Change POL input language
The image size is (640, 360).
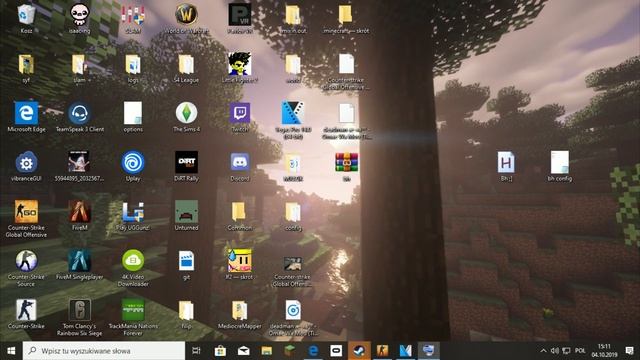[x=580, y=351]
